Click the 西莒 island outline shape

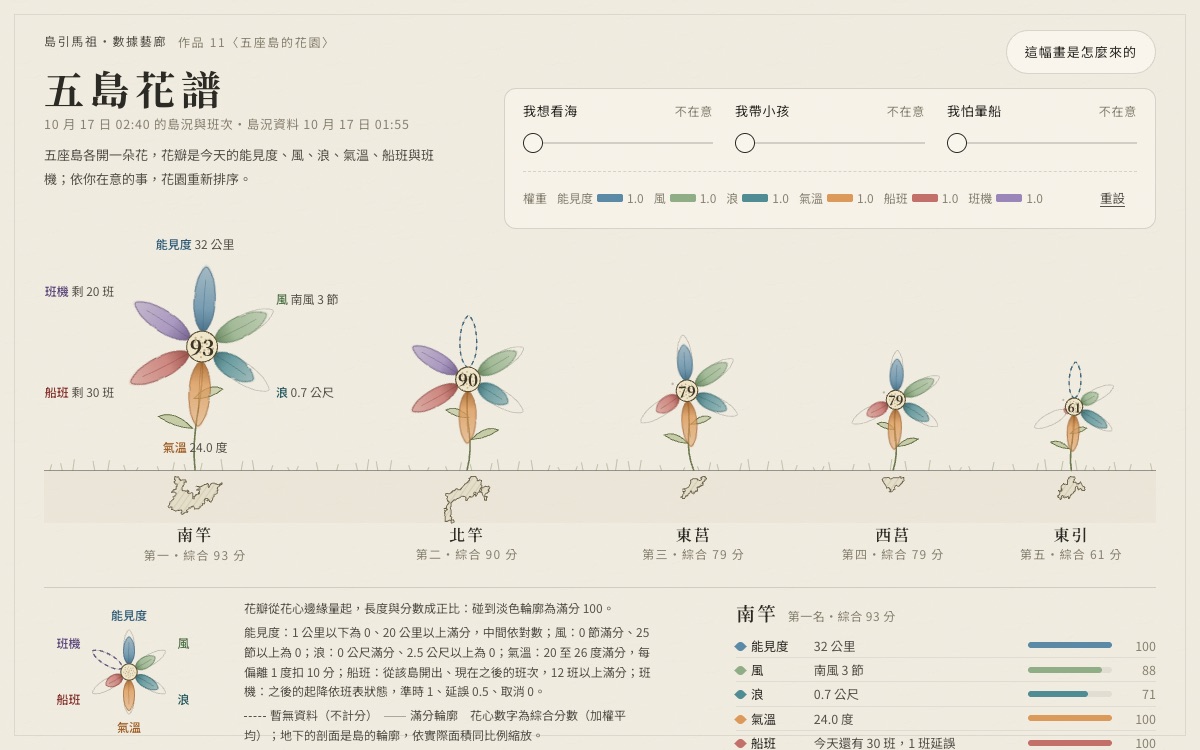point(893,483)
